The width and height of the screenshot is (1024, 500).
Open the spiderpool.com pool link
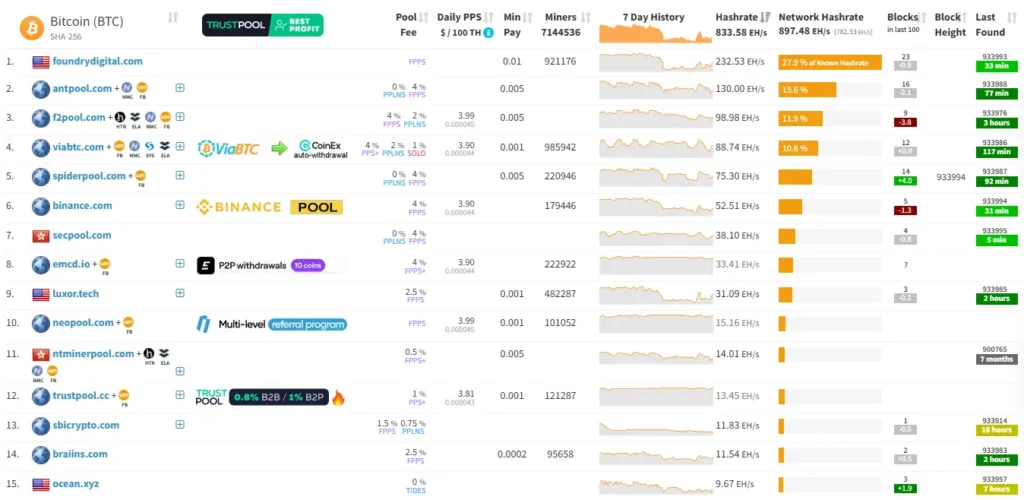(x=89, y=176)
